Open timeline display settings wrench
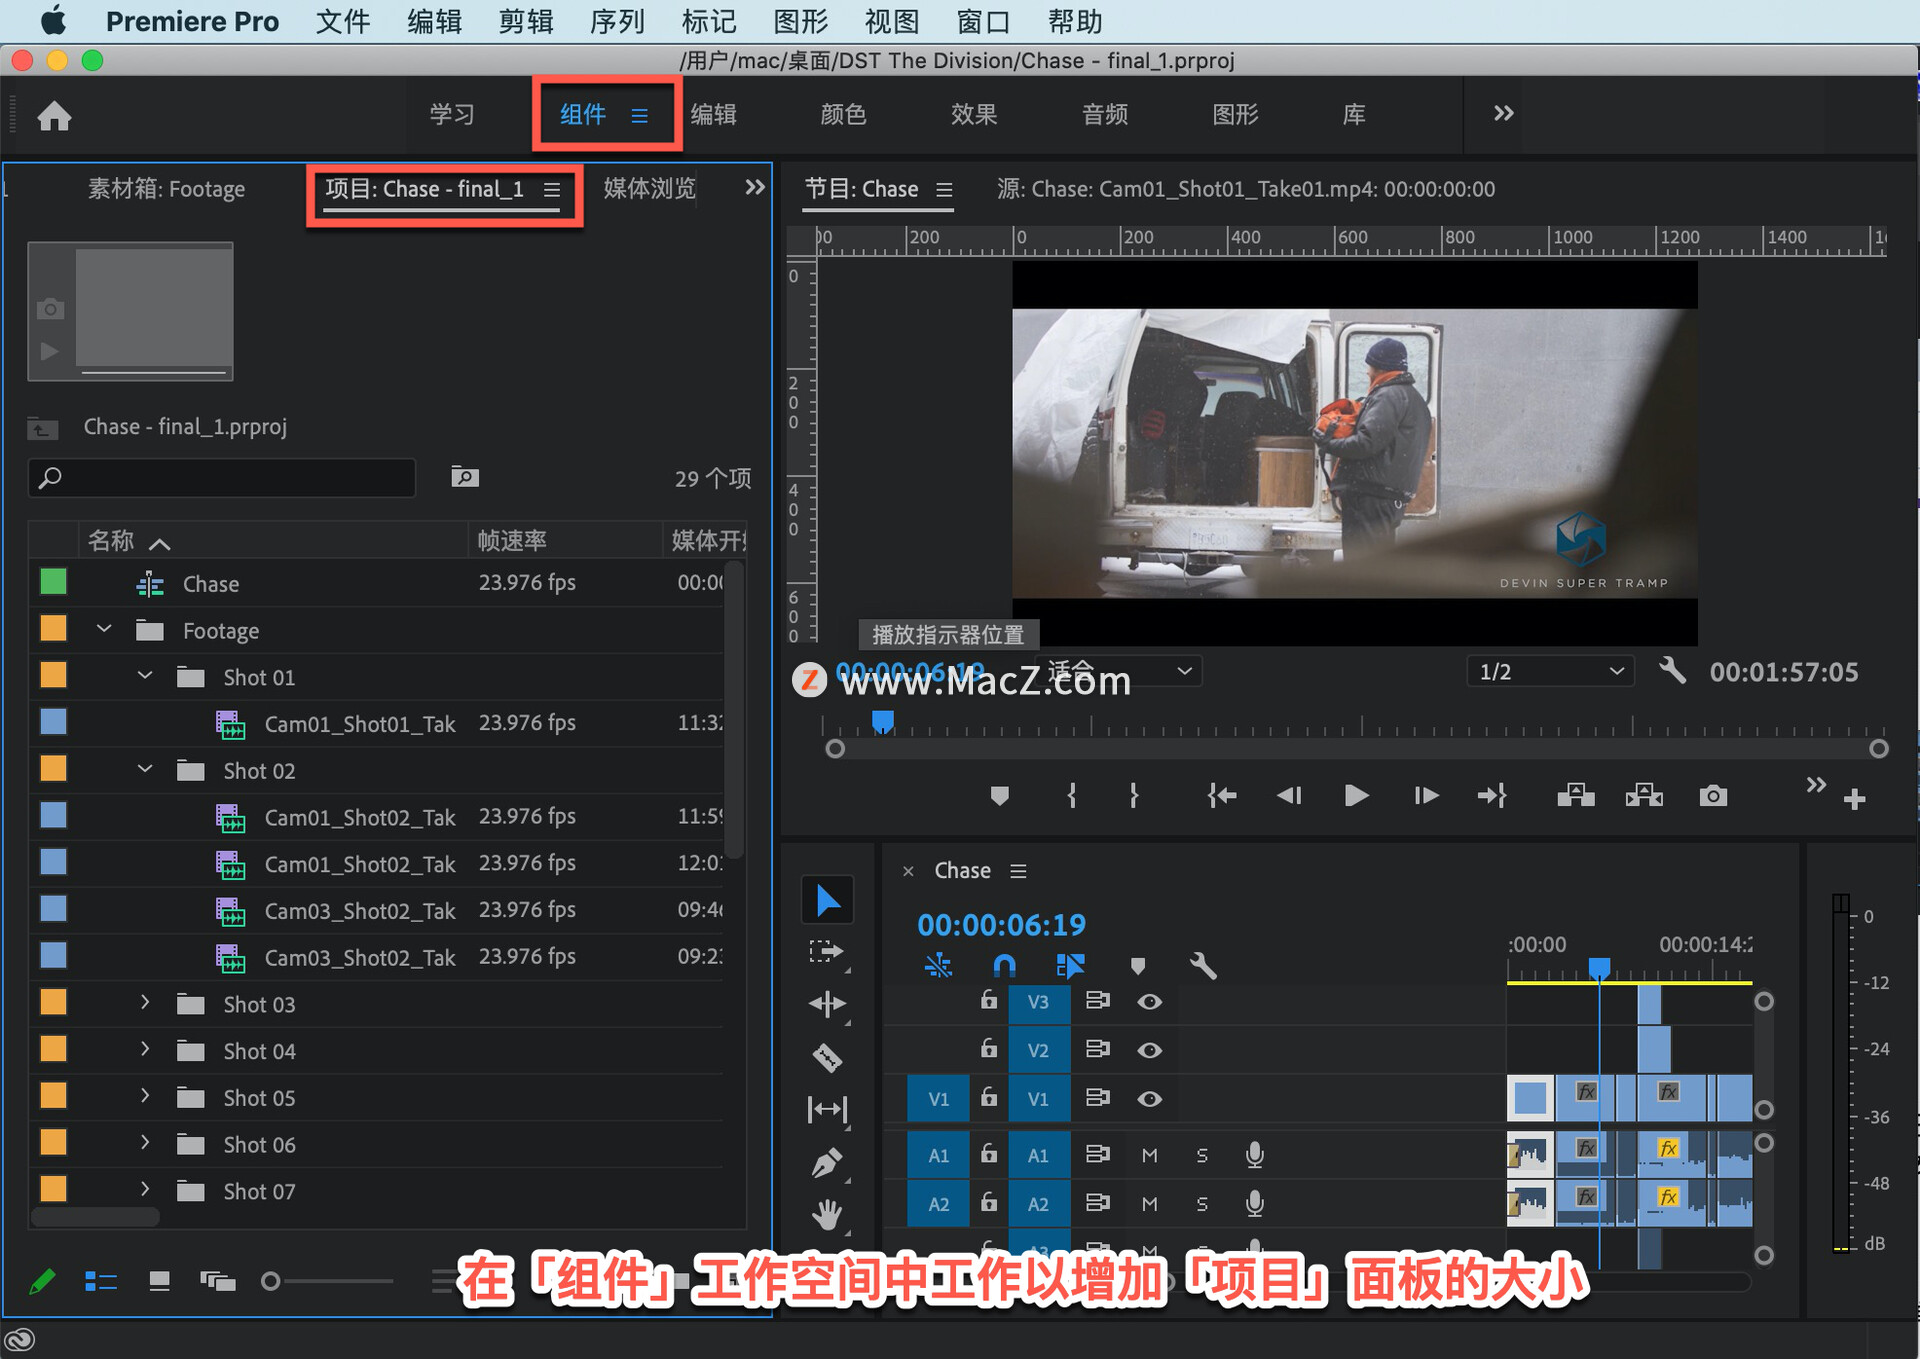 (1203, 965)
